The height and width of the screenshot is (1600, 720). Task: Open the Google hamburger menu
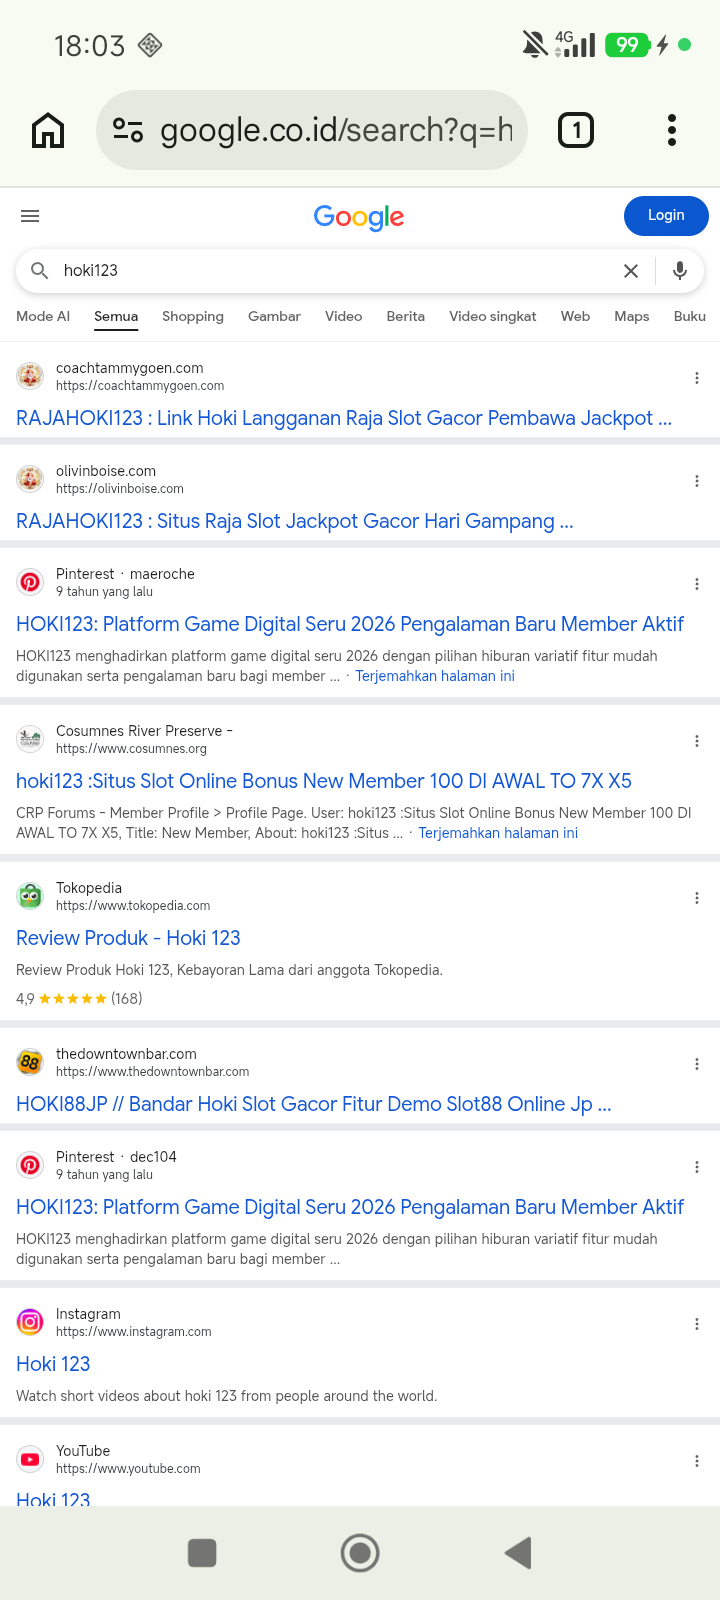(x=30, y=216)
